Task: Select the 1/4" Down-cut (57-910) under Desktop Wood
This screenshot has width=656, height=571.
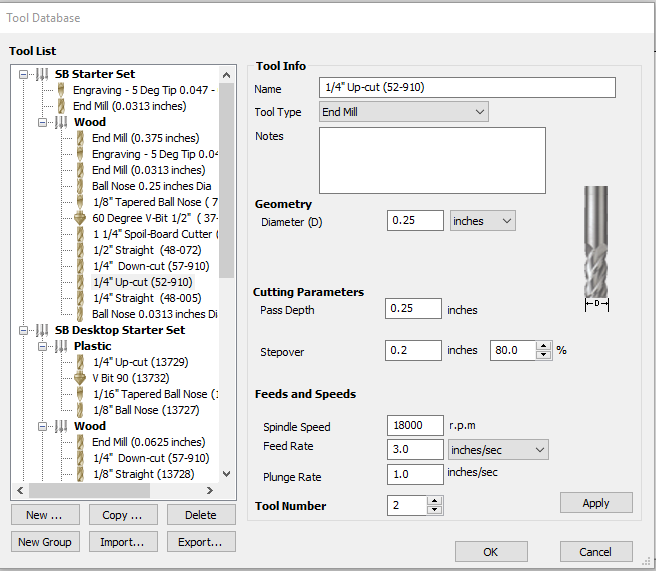Action: click(151, 458)
